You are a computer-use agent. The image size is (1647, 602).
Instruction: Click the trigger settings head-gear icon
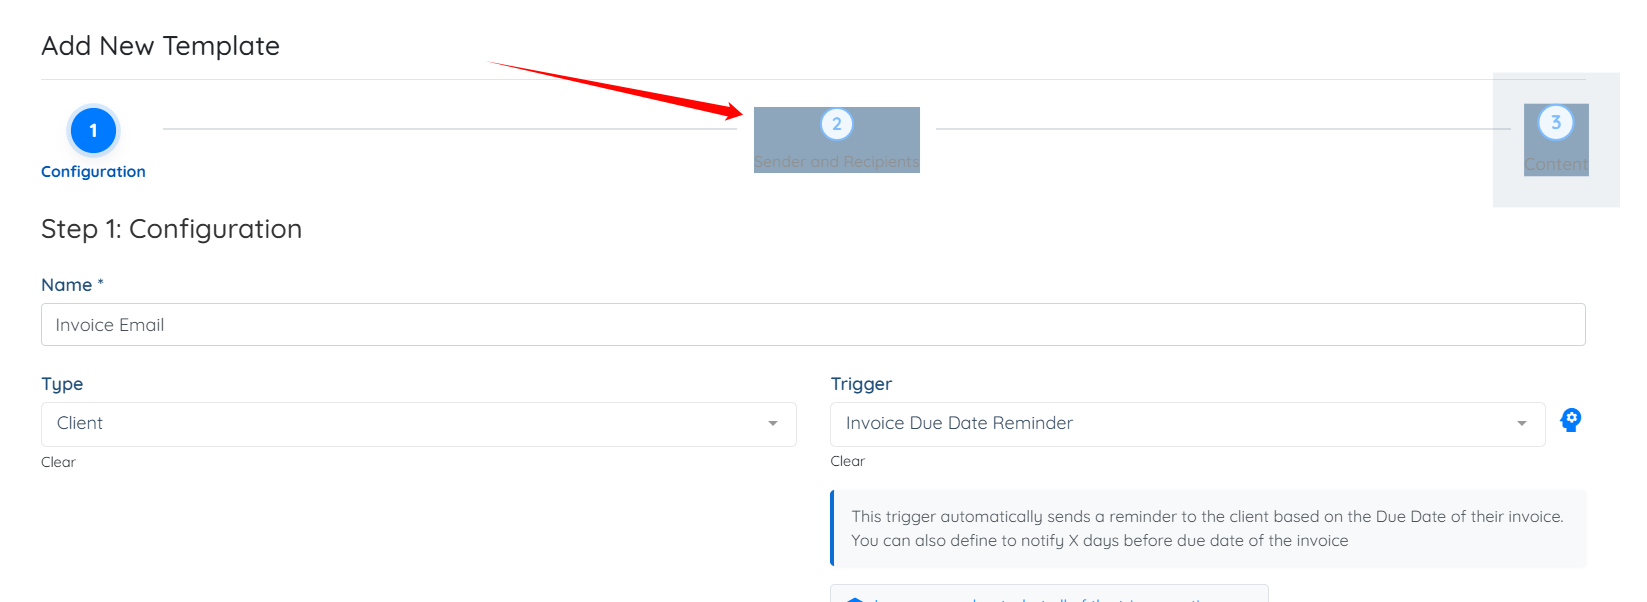tap(1571, 420)
